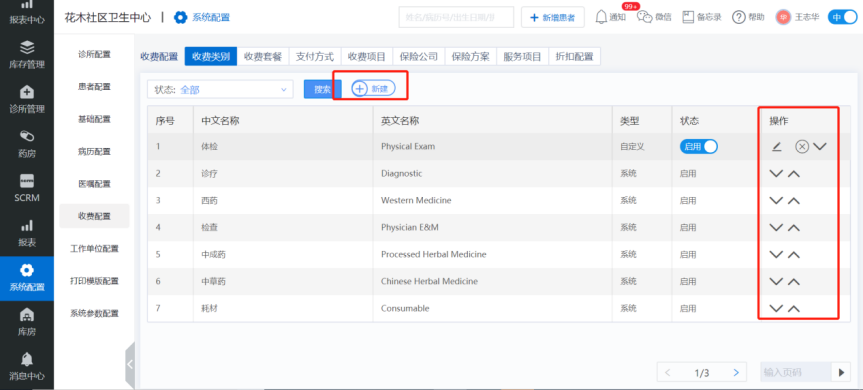Image resolution: width=863 pixels, height=390 pixels.
Task: Open SCRM sidebar icon
Action: 26,189
